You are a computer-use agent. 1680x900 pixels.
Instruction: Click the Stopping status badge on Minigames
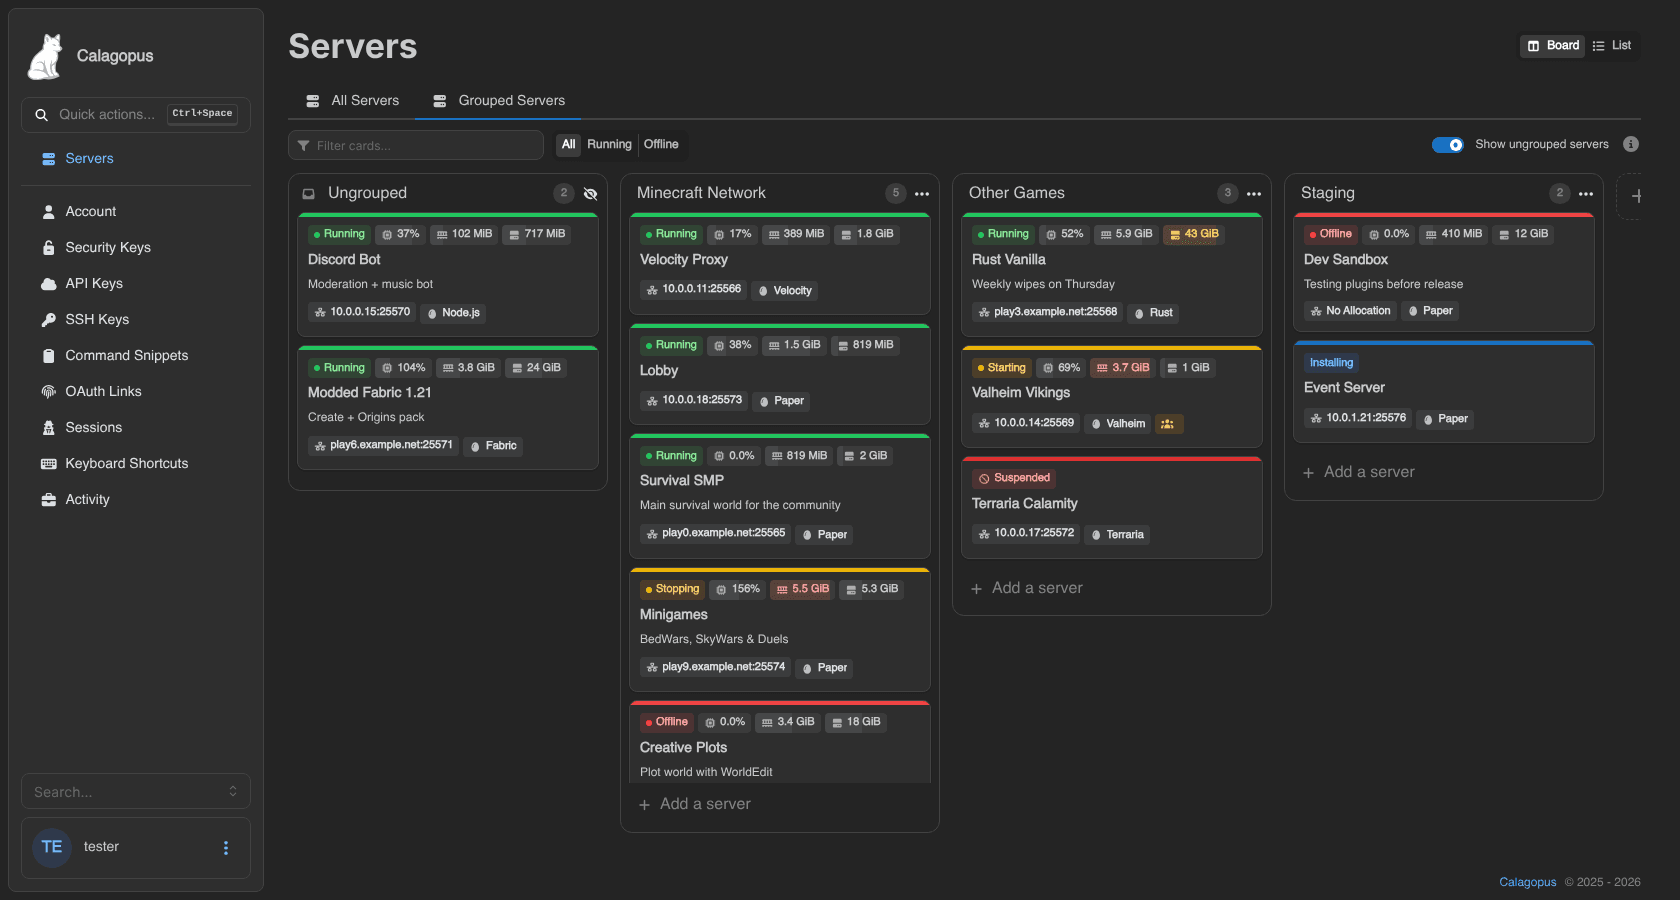[672, 589]
